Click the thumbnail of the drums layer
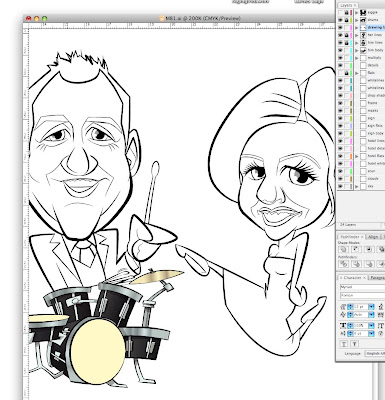 [x=363, y=20]
